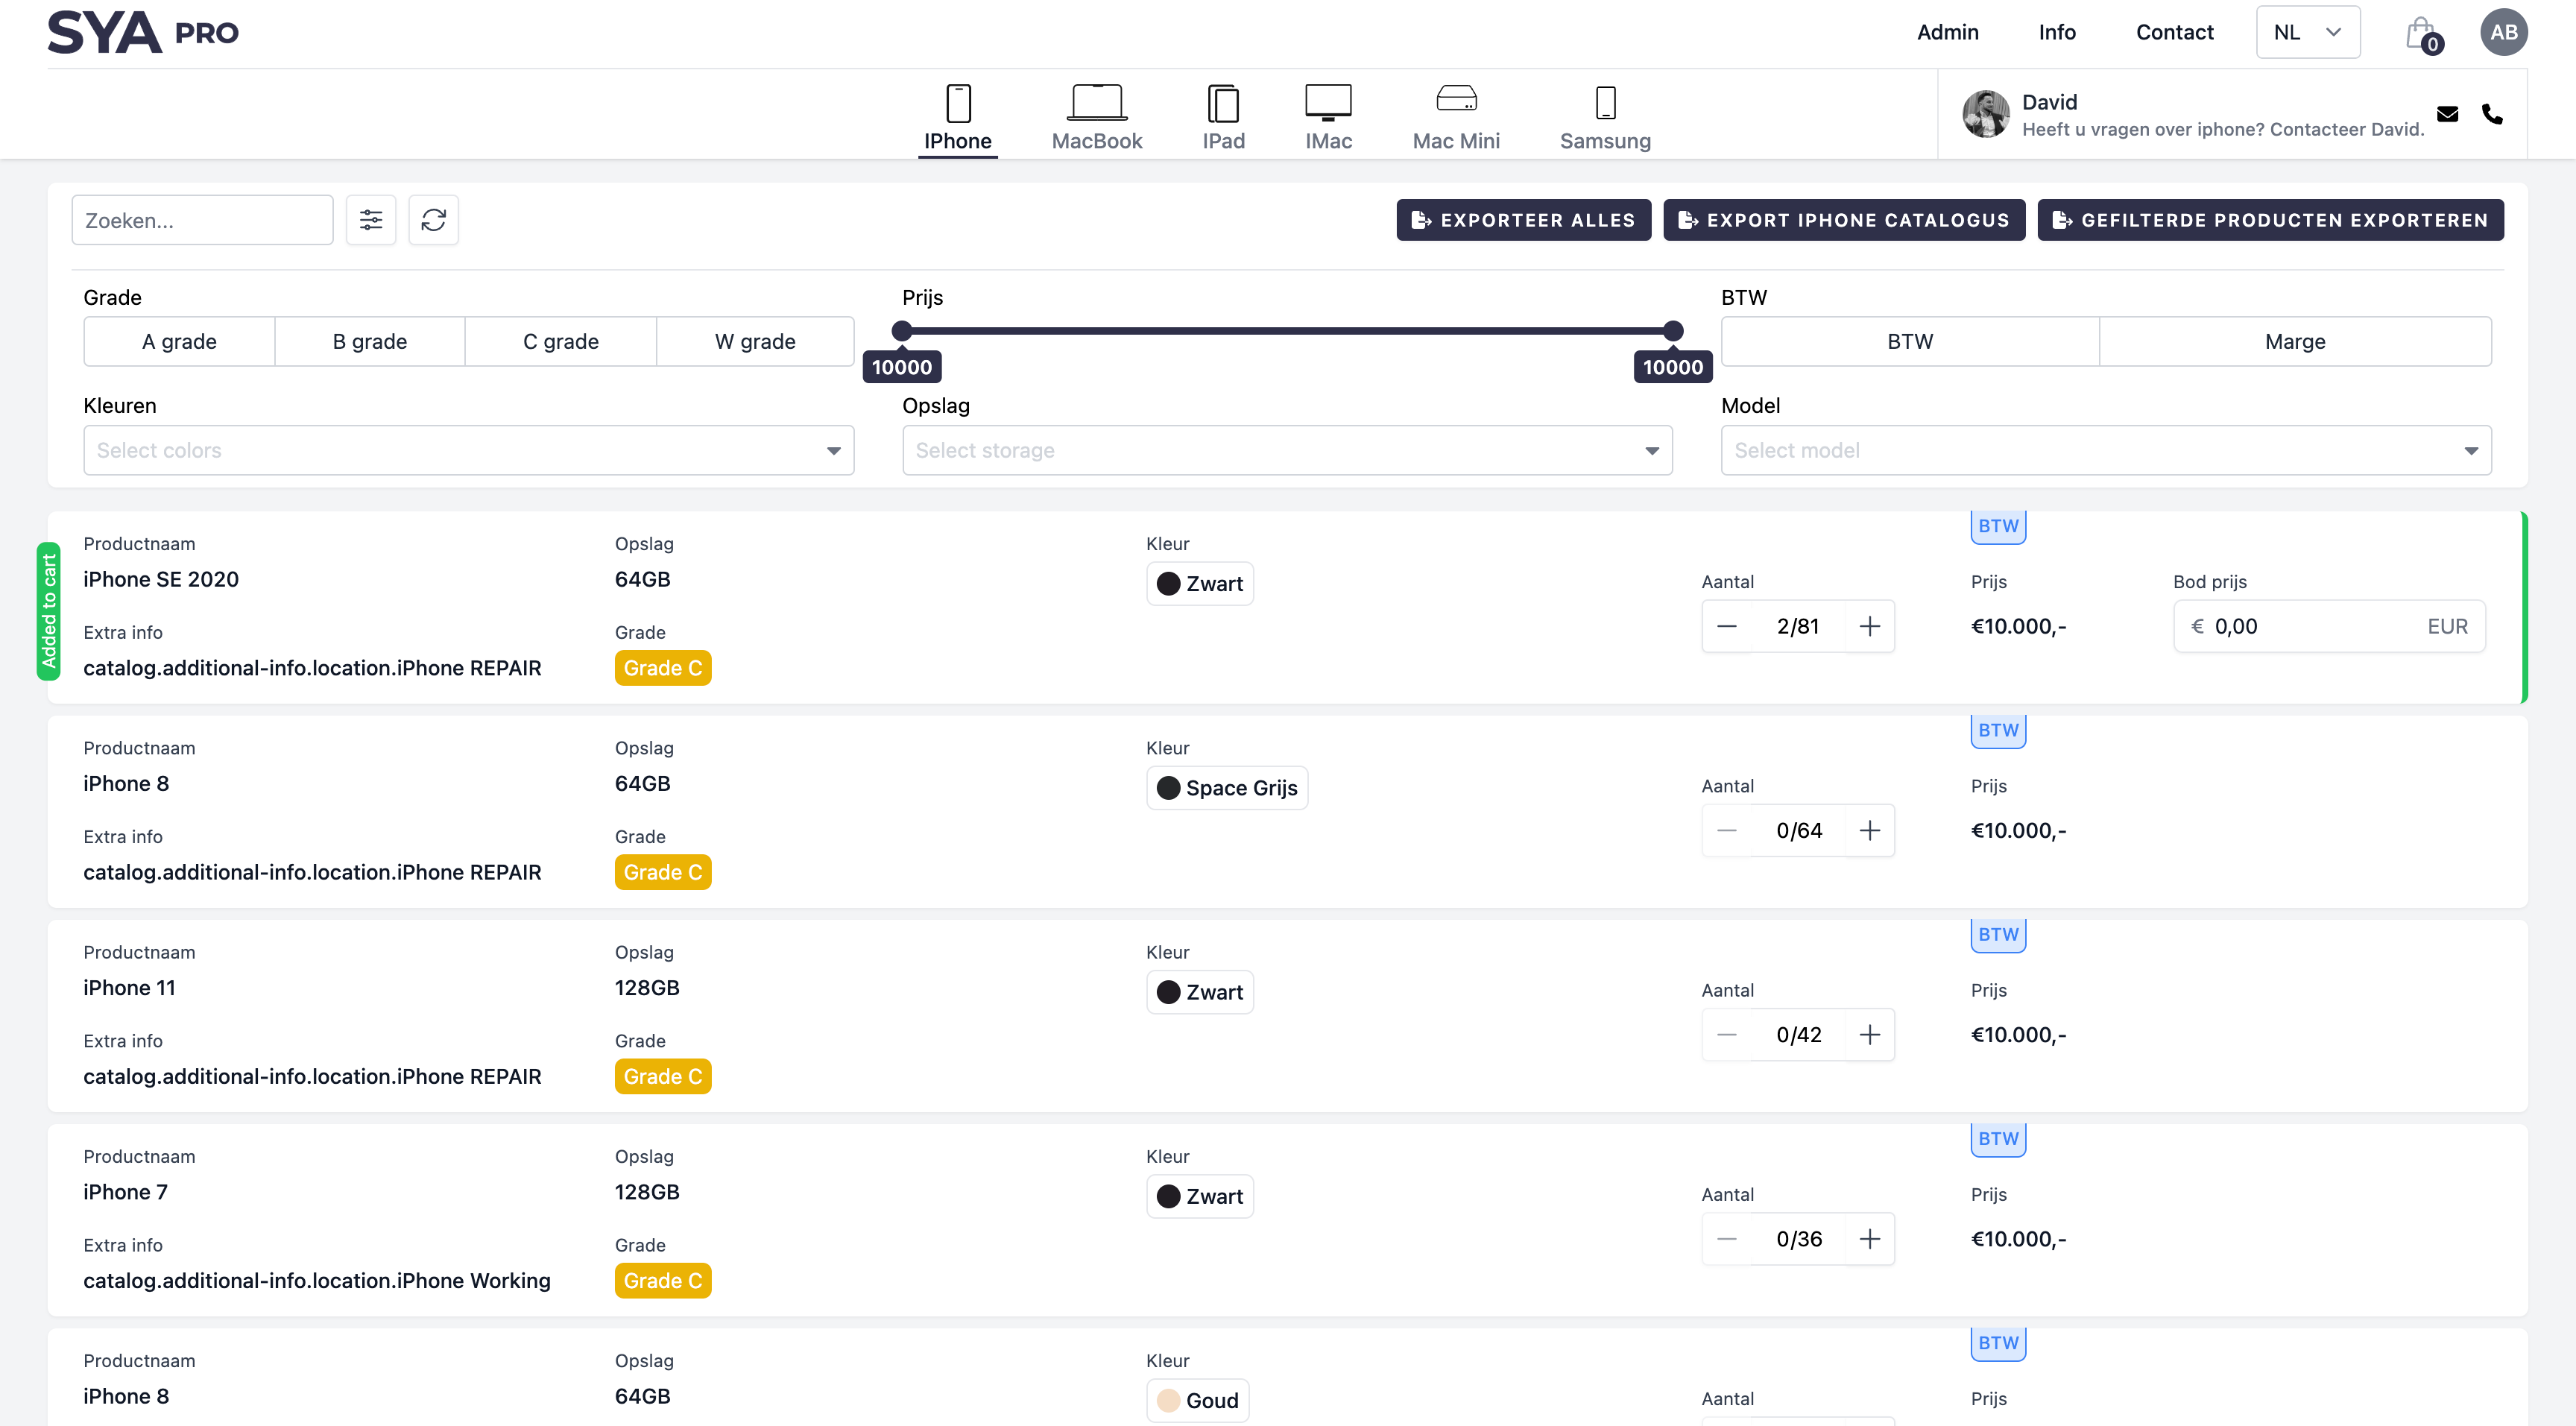Click the Bod prijs input field
The width and height of the screenshot is (2576, 1426).
2329,626
